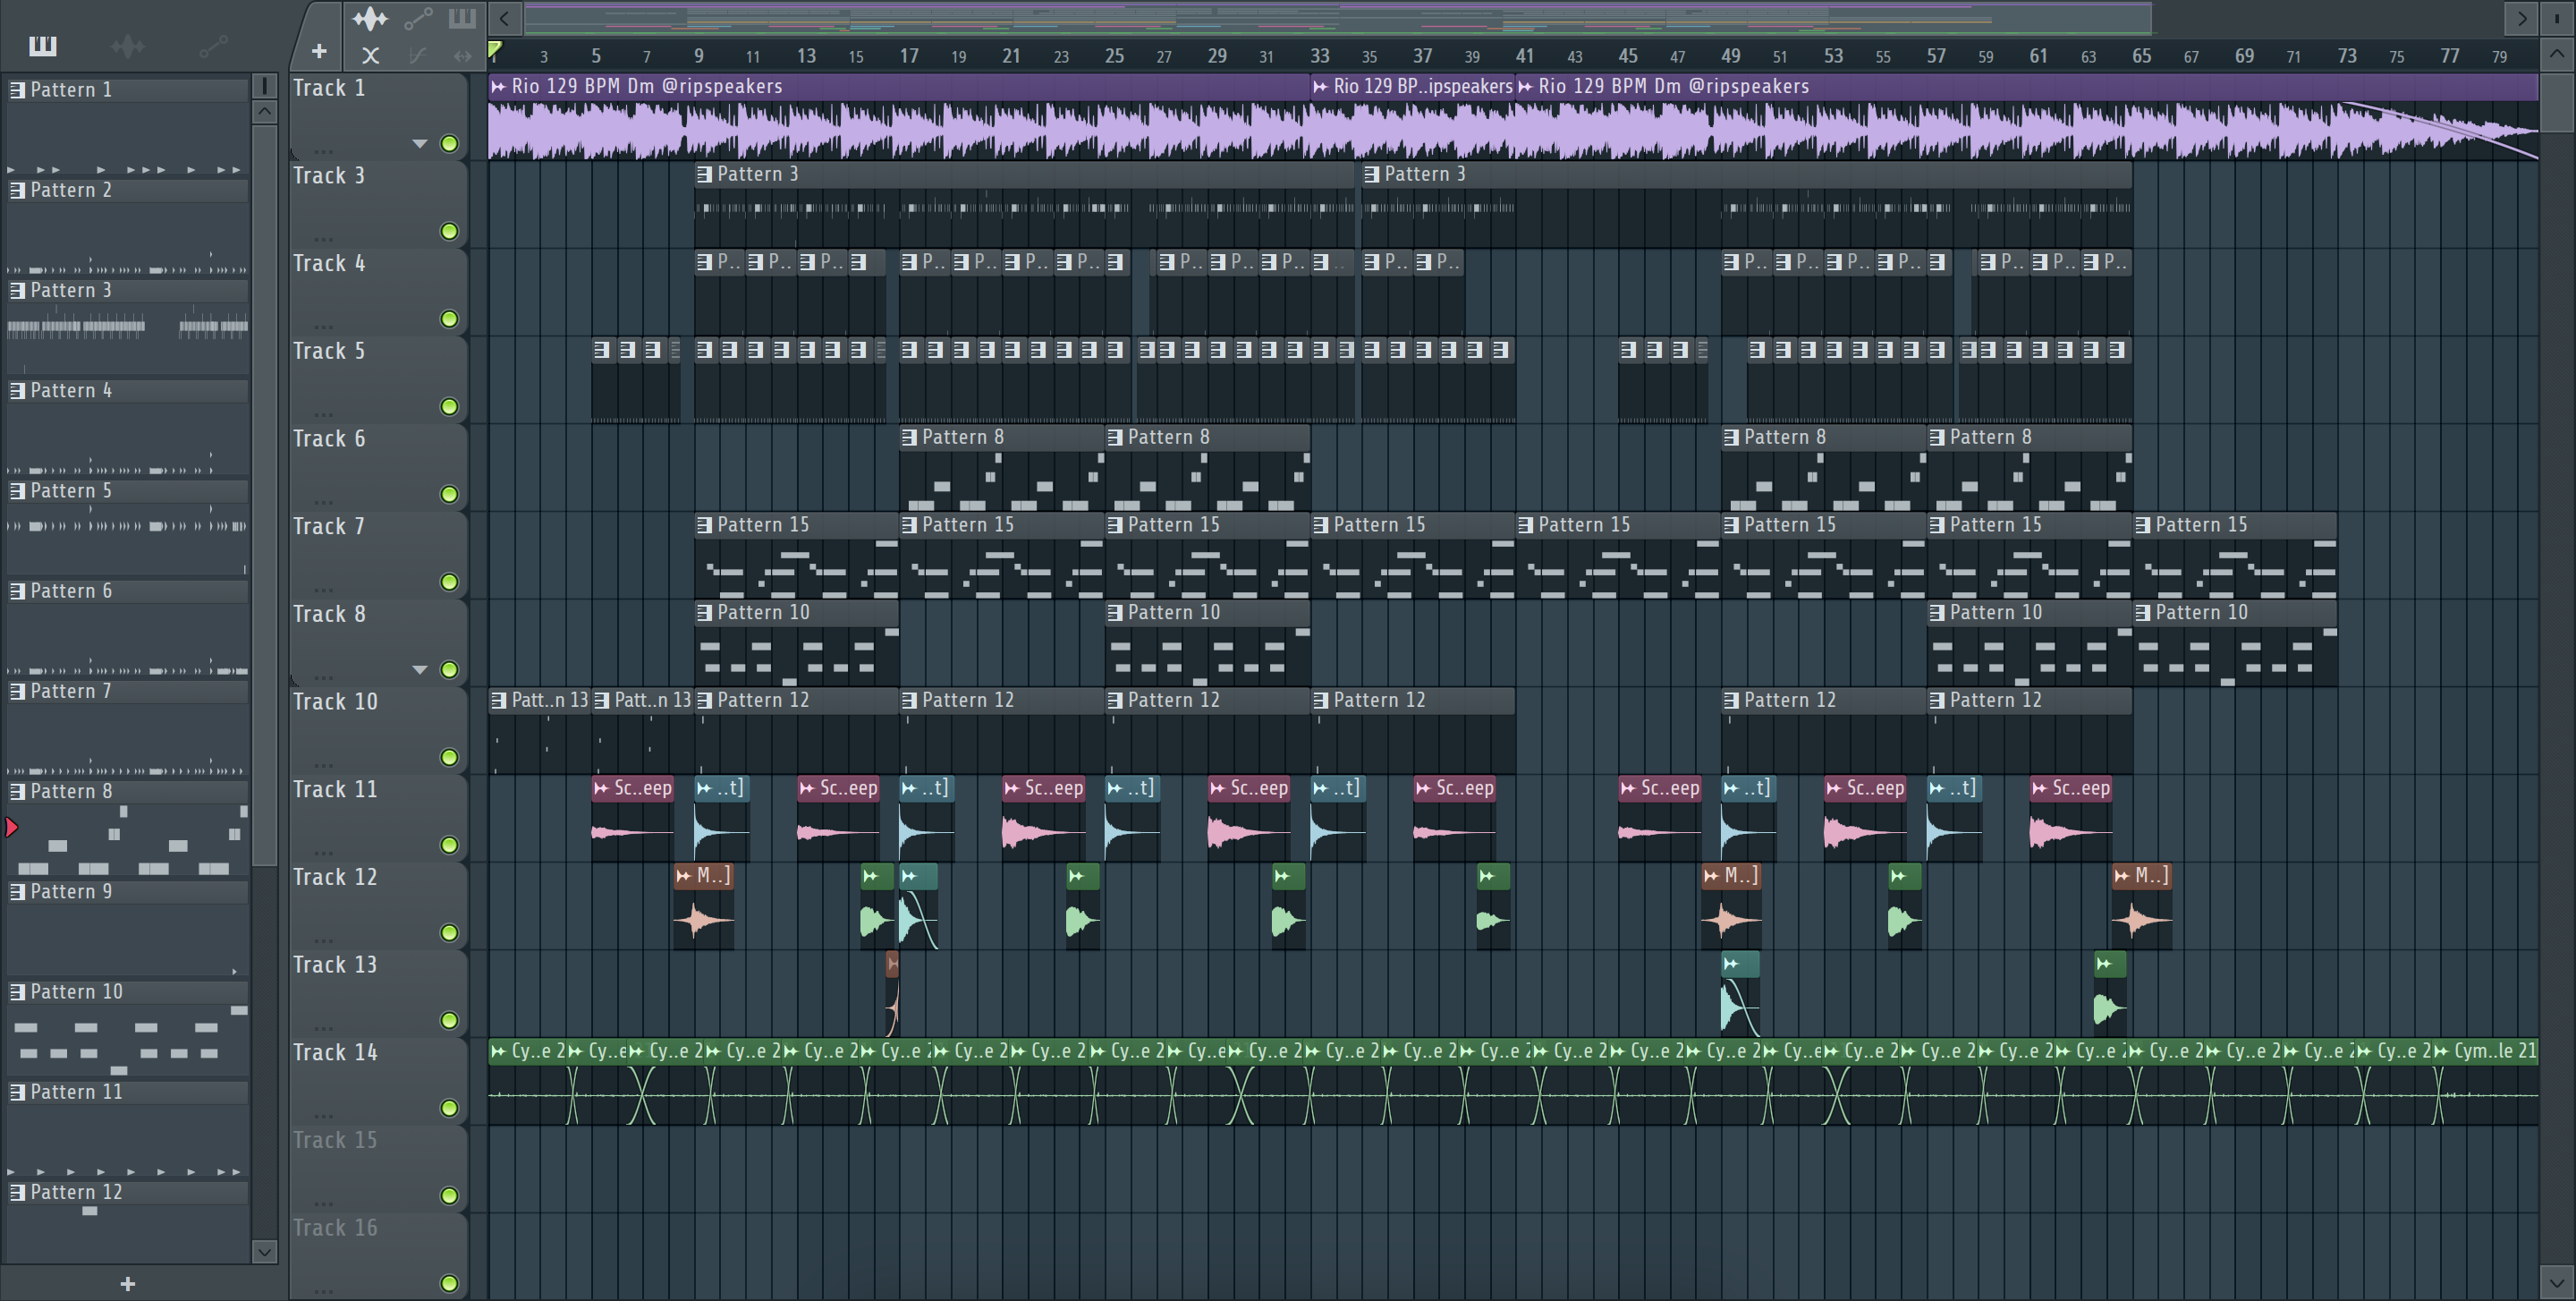Show patterns in the picker panel
The height and width of the screenshot is (1301, 2576).
(x=43, y=45)
